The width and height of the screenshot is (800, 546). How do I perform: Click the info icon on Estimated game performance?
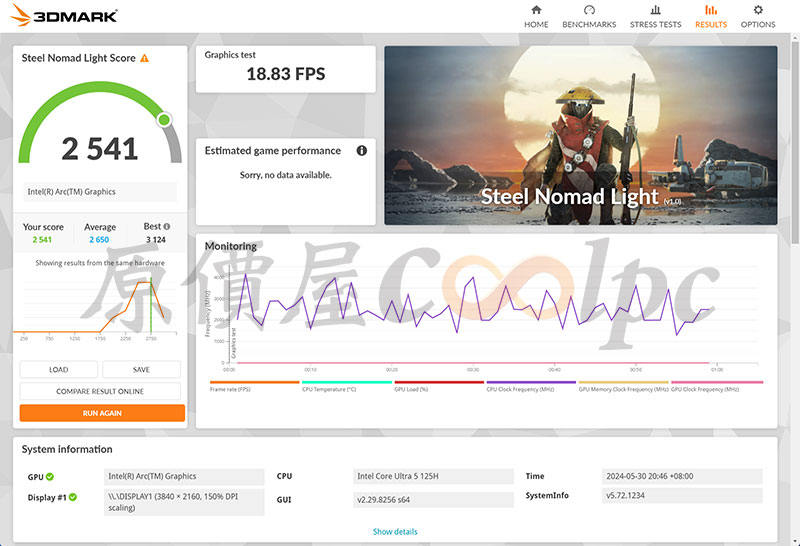tap(362, 151)
